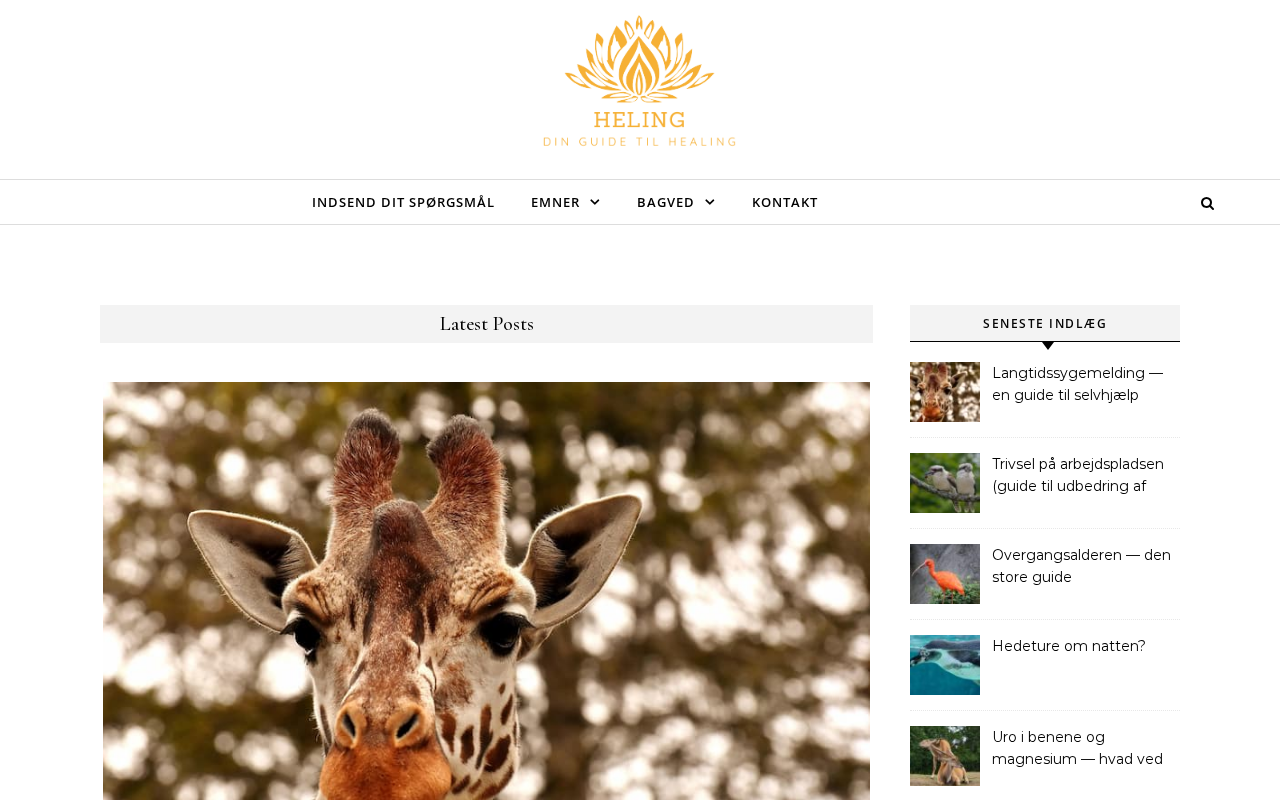Open the large giraffe featured image
The image size is (1280, 800).
point(486,591)
